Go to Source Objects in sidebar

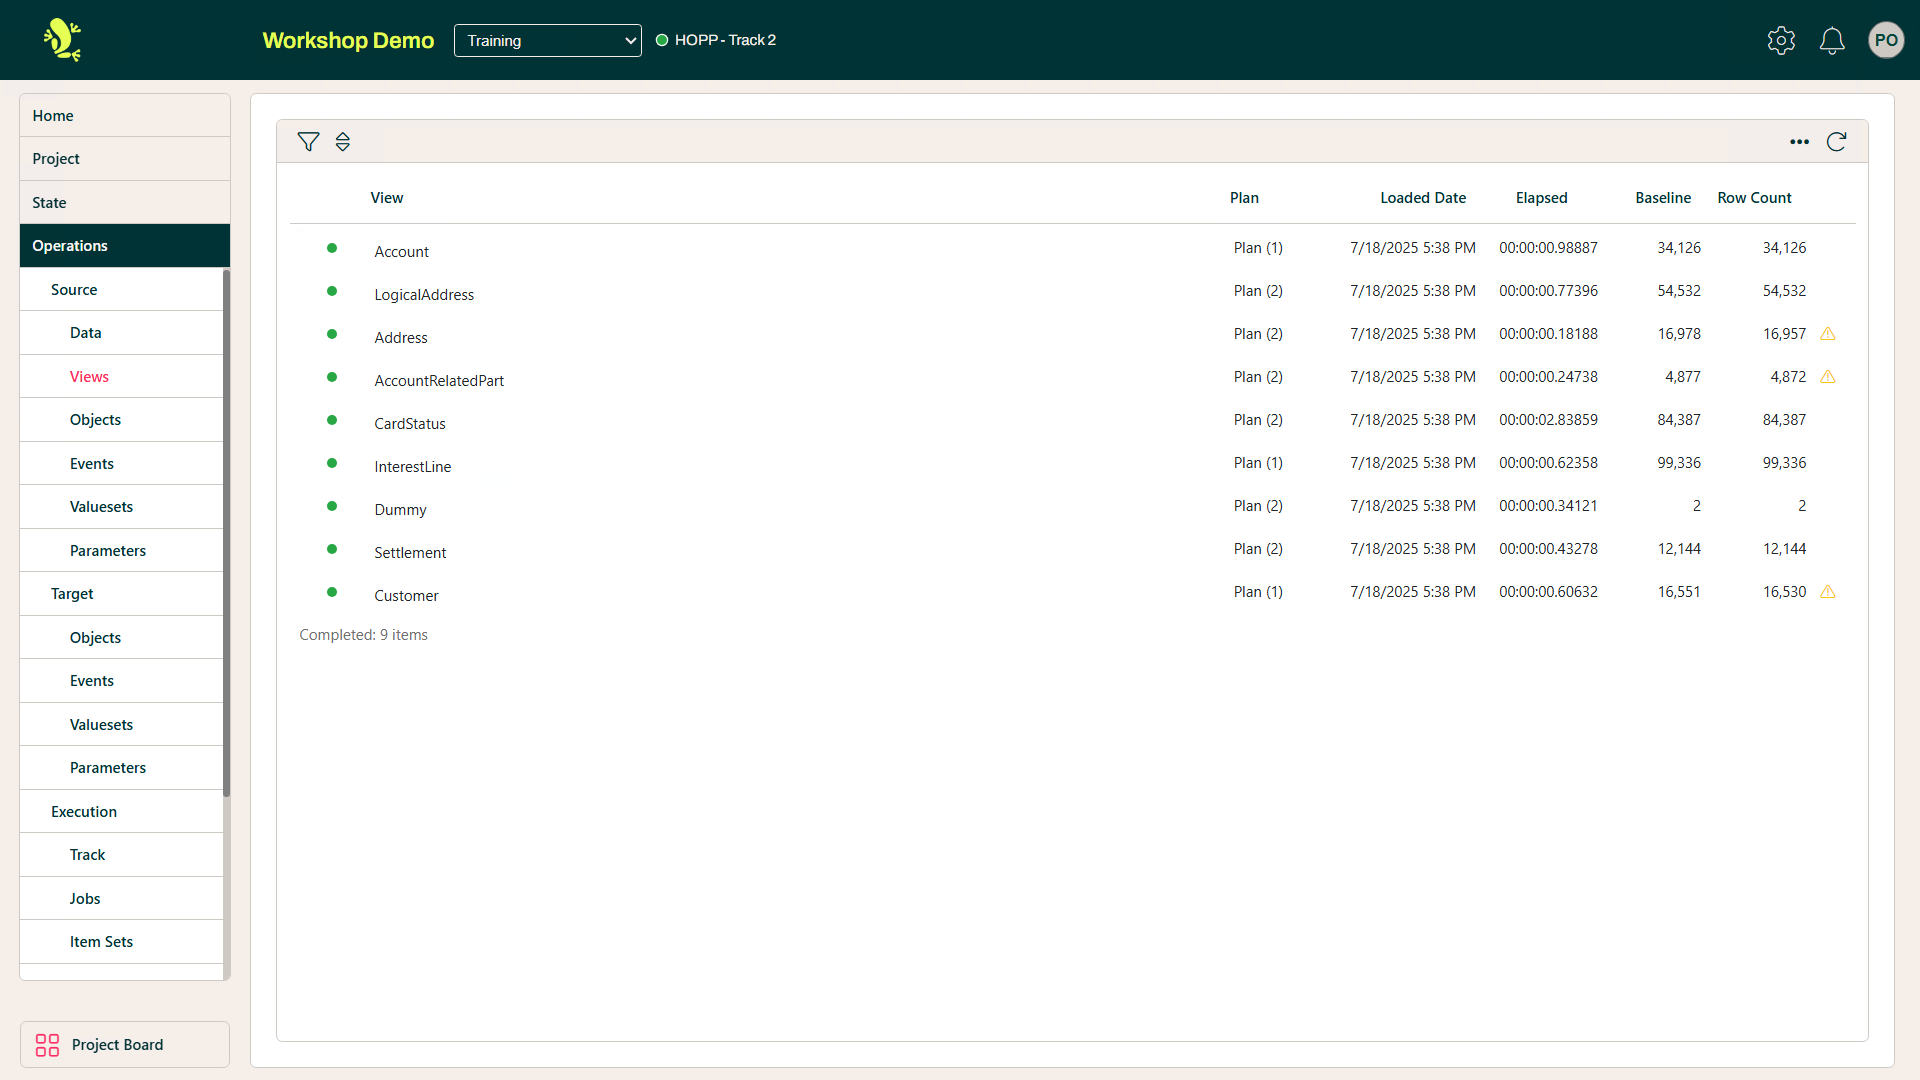95,420
